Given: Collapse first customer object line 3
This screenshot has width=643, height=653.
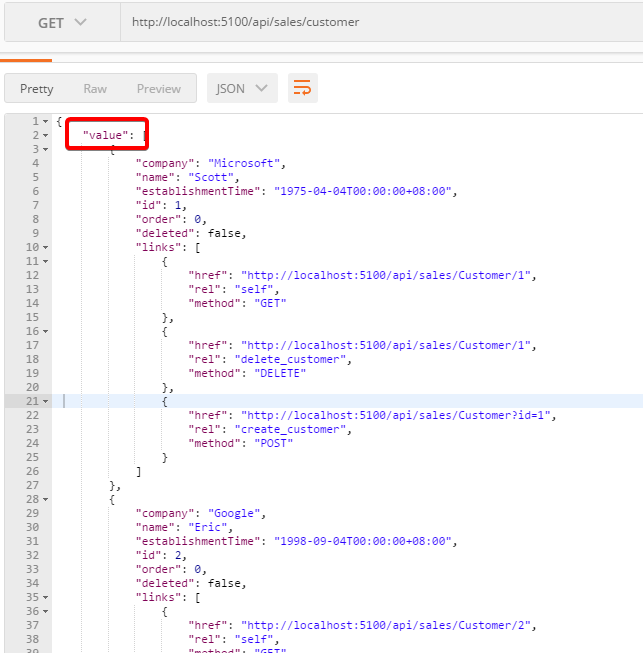Looking at the screenshot, I should 46,150.
